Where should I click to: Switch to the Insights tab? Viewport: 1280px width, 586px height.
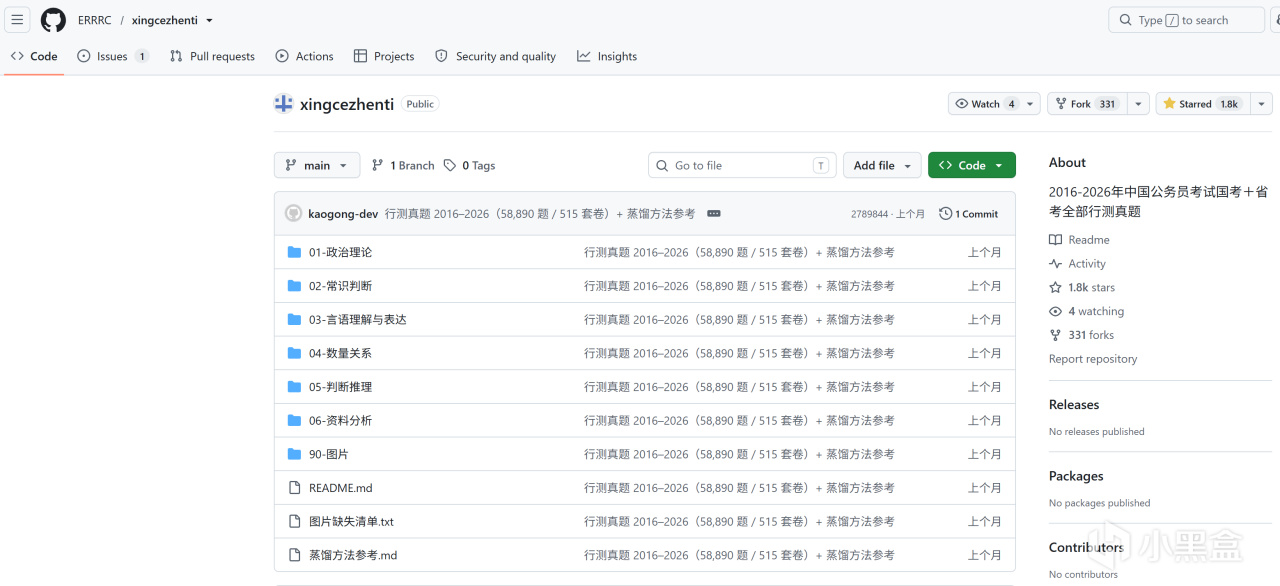pos(607,56)
